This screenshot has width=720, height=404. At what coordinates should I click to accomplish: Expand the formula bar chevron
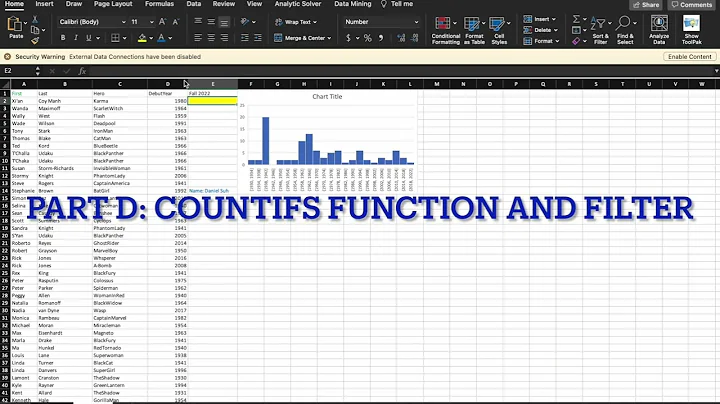(716, 71)
